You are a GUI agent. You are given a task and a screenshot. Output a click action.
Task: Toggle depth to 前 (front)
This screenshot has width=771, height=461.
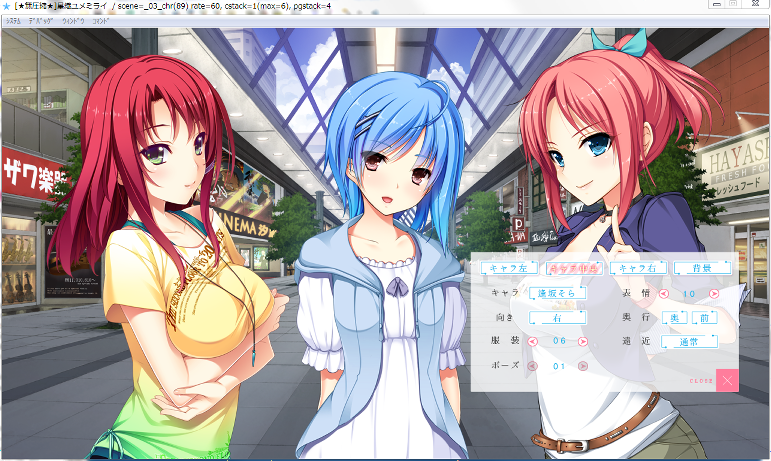(x=704, y=317)
